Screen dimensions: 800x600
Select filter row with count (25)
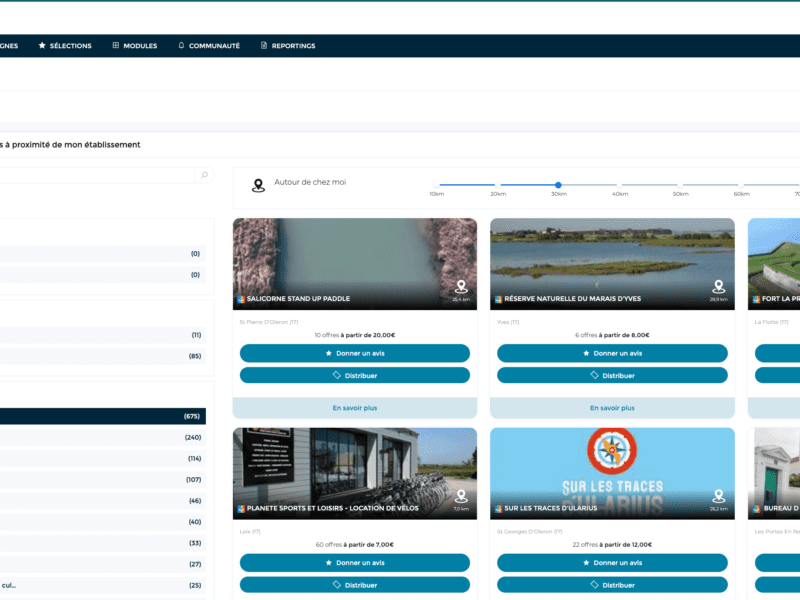tap(103, 585)
